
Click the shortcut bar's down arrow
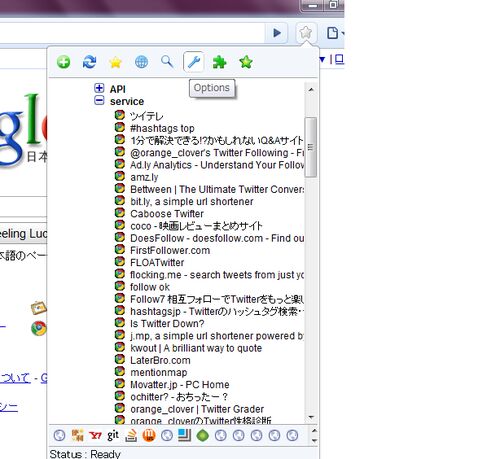314,440
